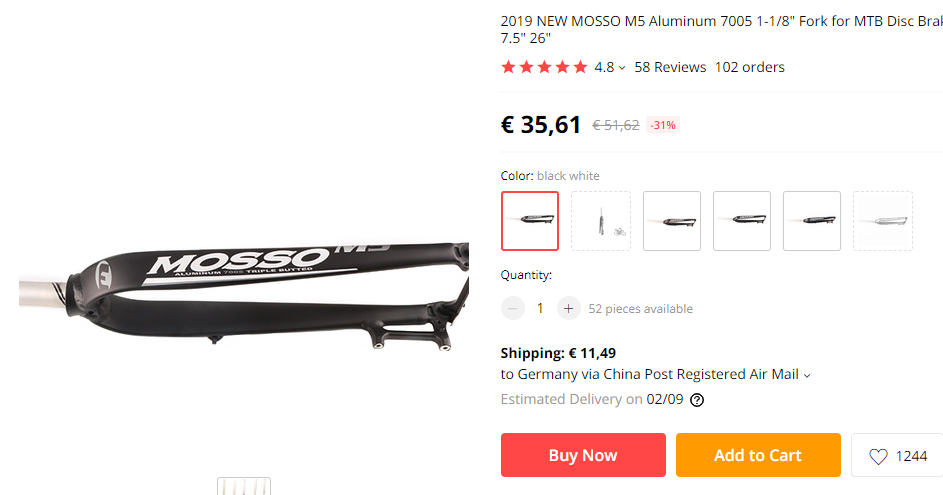Select the second color option with full fork
This screenshot has width=943, height=495.
[x=601, y=221]
